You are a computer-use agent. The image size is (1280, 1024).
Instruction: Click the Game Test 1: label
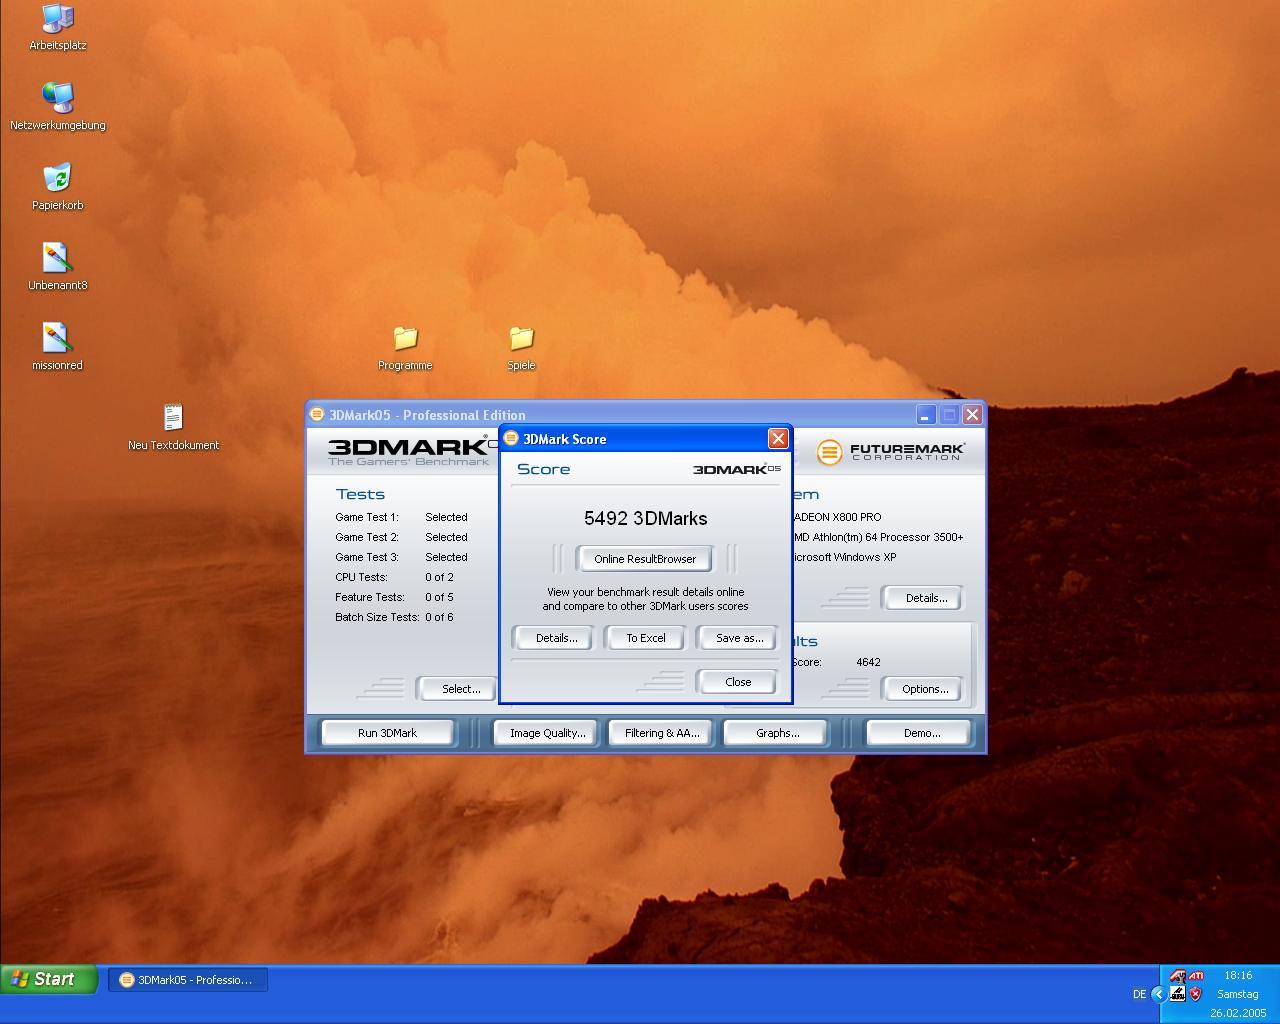(x=366, y=517)
